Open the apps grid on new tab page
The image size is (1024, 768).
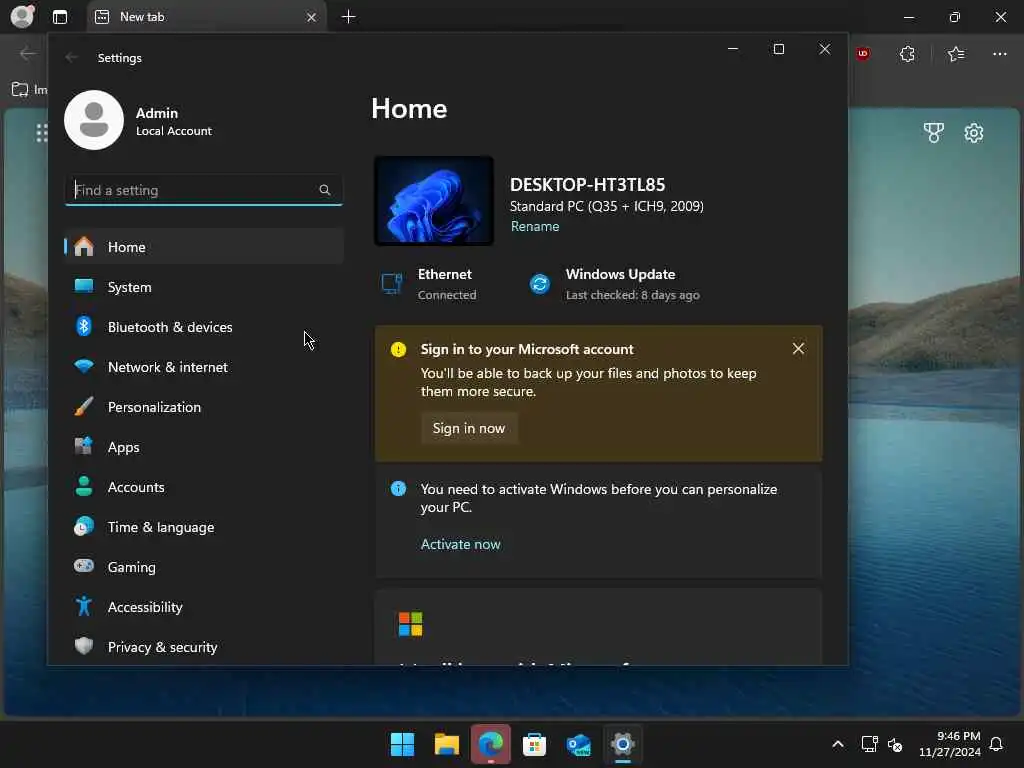click(42, 133)
